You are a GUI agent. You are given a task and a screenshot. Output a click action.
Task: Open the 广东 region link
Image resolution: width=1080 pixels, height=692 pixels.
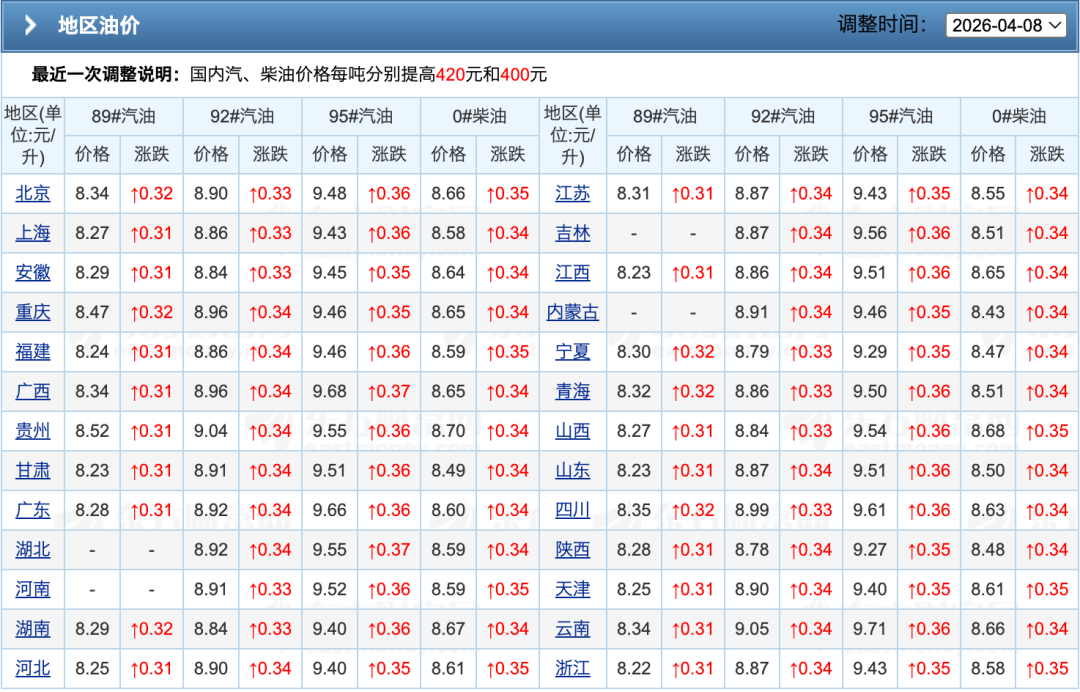click(x=33, y=510)
